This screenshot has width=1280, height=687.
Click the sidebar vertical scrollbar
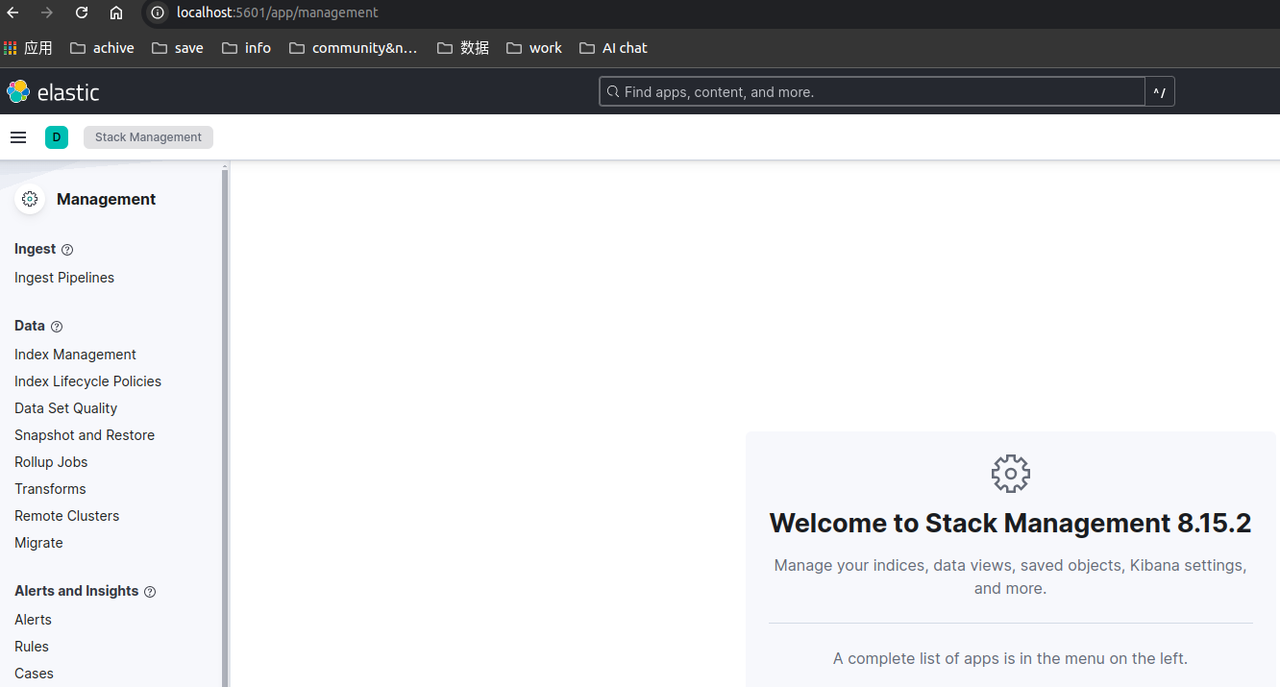coord(225,420)
